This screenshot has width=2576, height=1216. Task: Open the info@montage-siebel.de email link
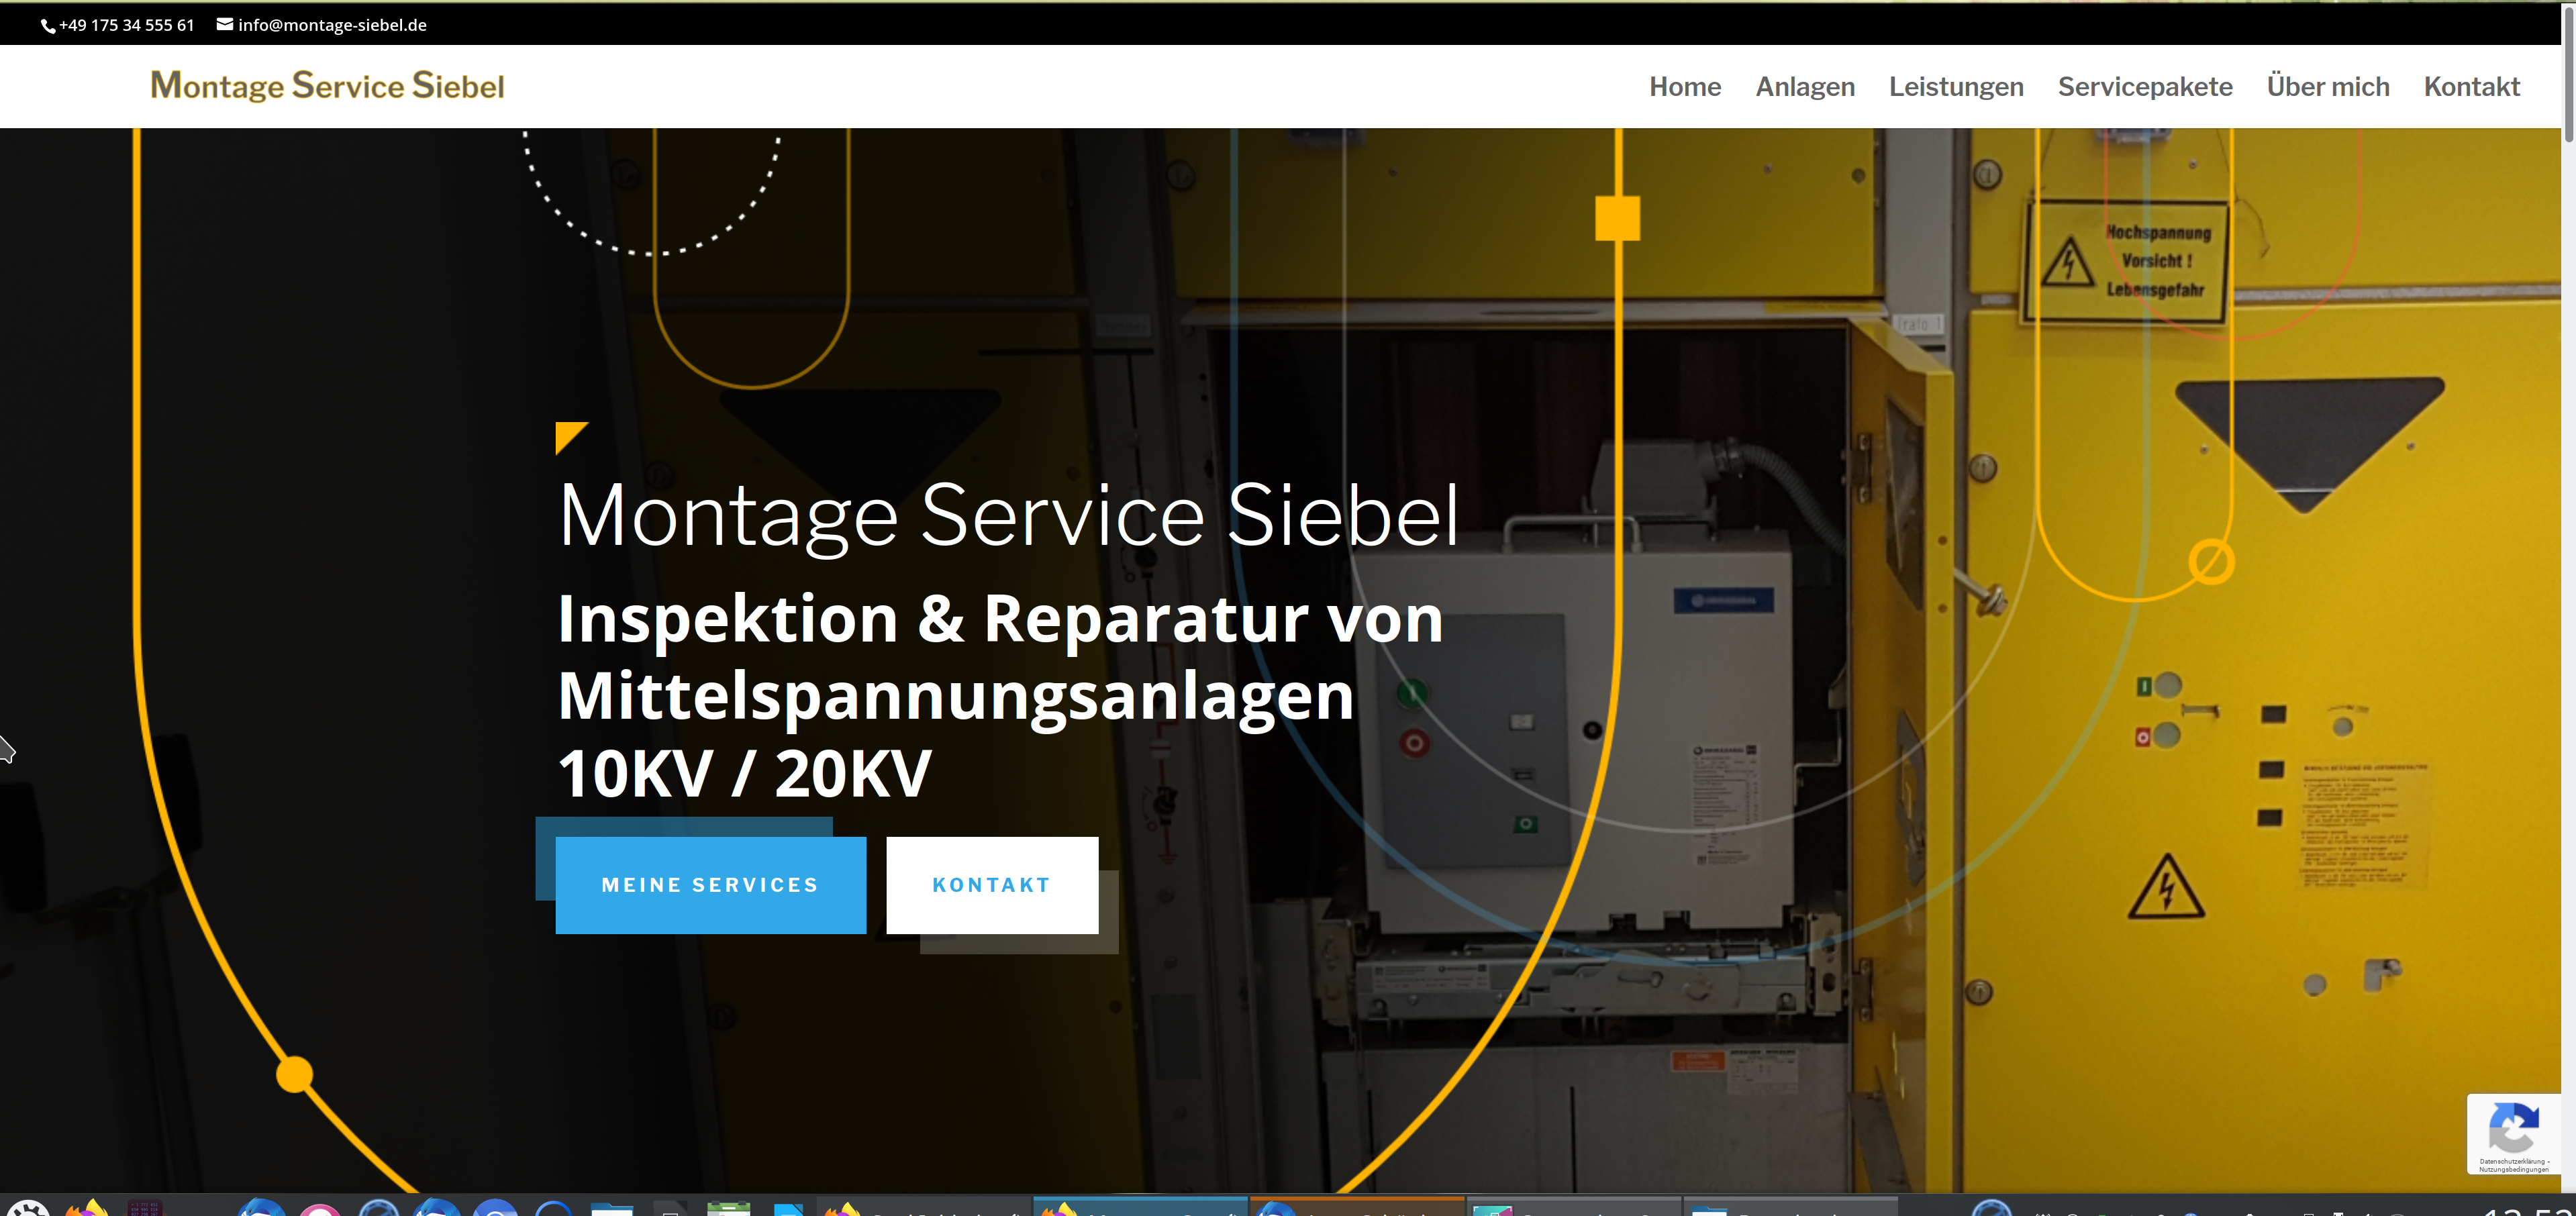pos(332,25)
